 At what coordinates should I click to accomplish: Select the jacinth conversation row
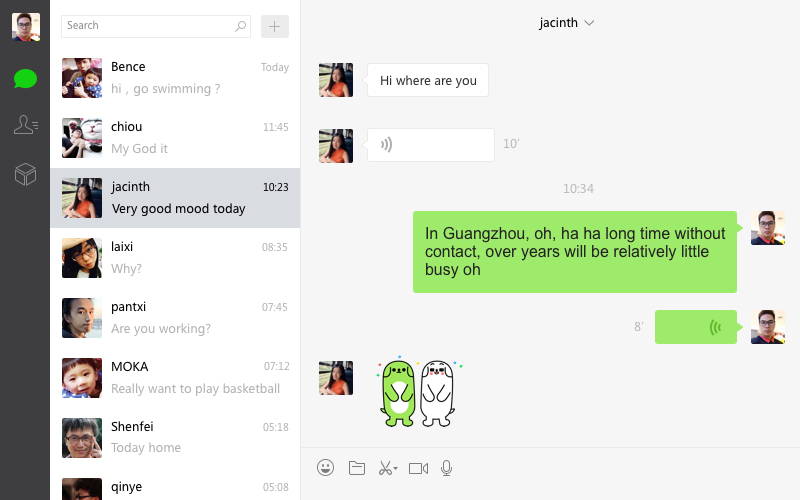tap(175, 198)
